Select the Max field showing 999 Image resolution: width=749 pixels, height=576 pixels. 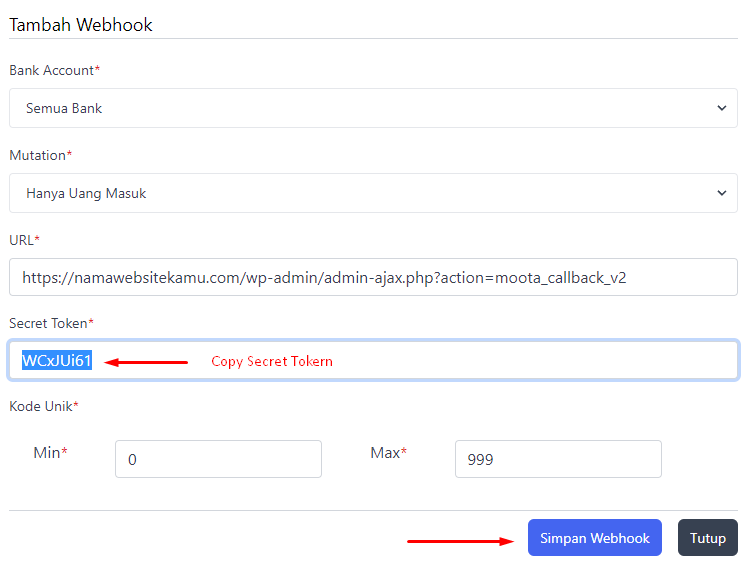[557, 459]
